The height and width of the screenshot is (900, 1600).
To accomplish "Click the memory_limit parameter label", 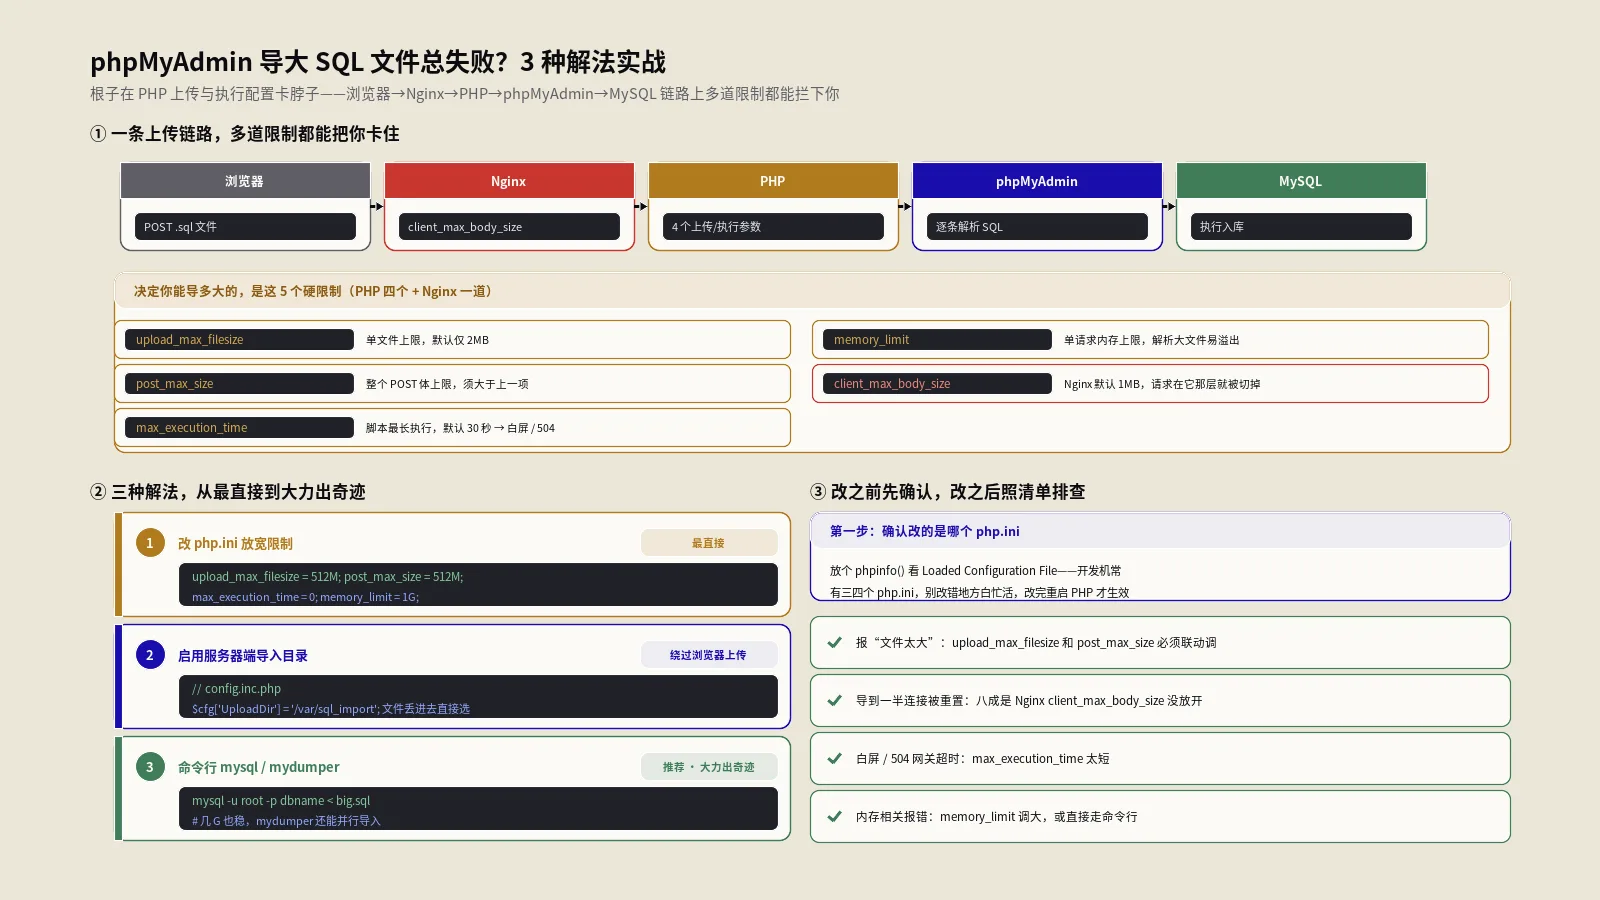I will pyautogui.click(x=937, y=340).
